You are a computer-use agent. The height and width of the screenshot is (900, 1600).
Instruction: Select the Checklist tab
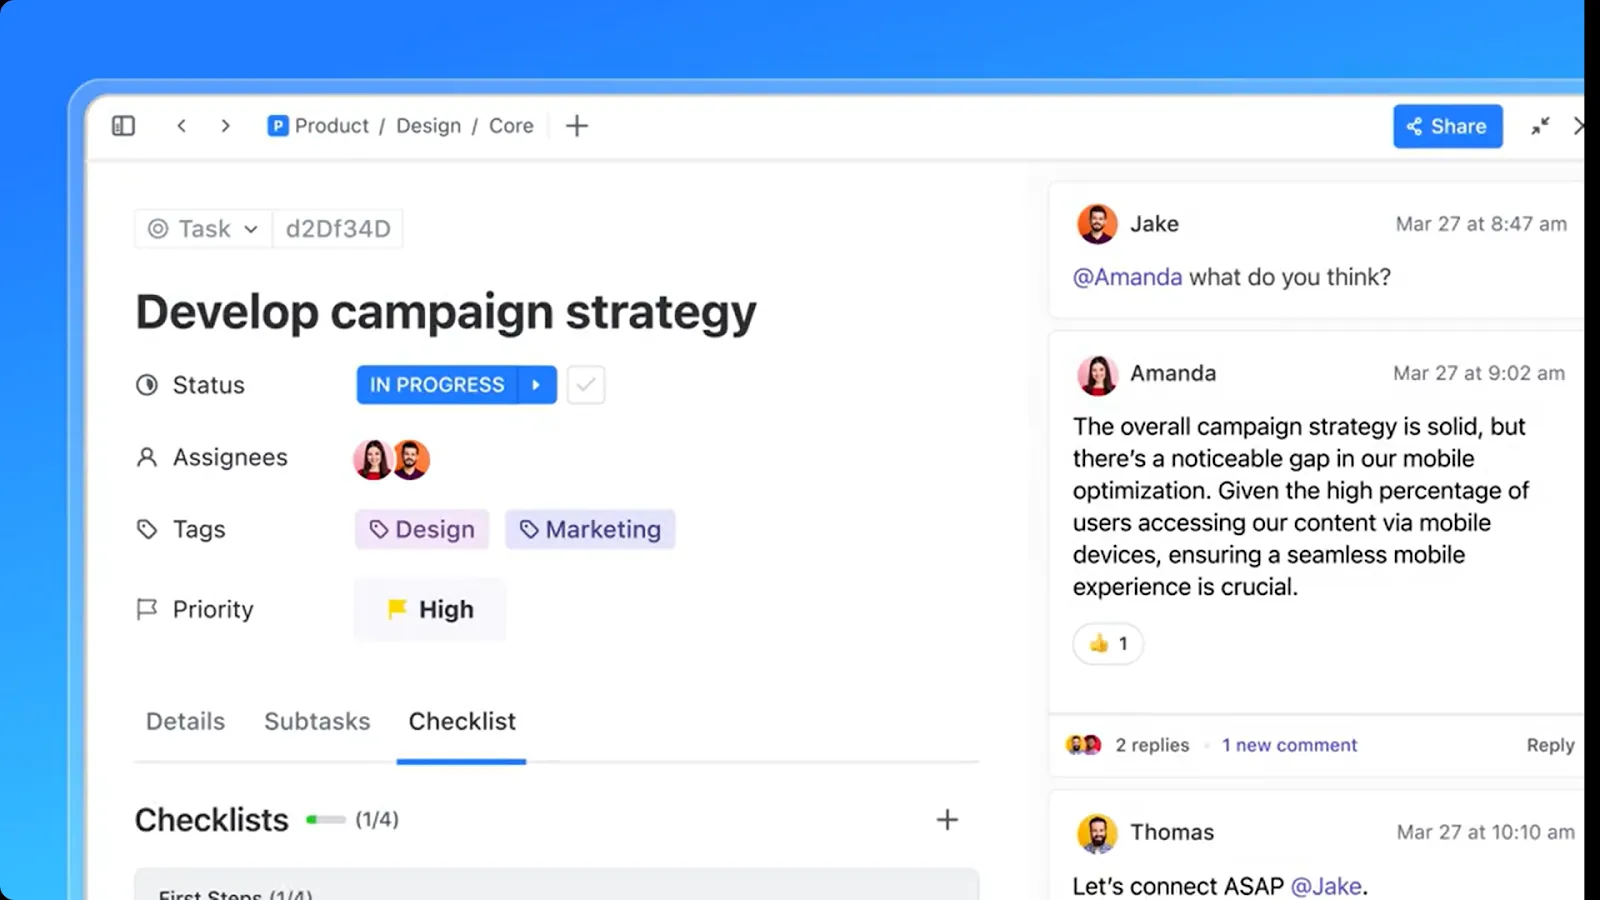(462, 721)
